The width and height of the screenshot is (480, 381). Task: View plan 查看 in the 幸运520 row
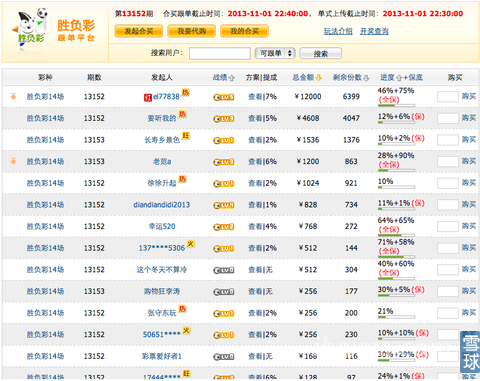point(255,227)
